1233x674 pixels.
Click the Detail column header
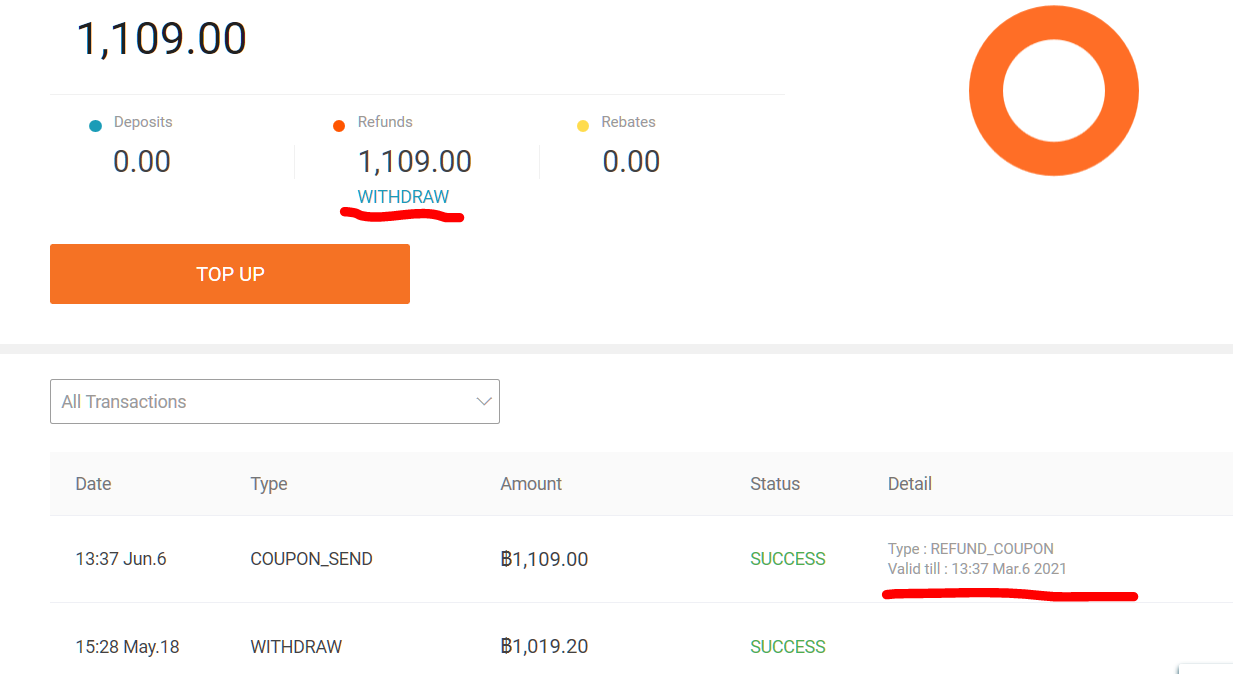coord(909,484)
